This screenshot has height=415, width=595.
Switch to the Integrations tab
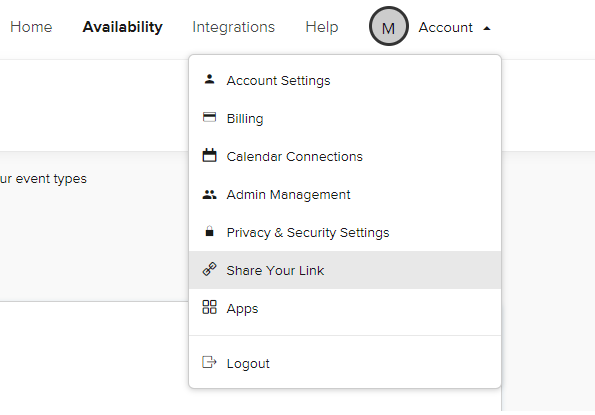[233, 27]
